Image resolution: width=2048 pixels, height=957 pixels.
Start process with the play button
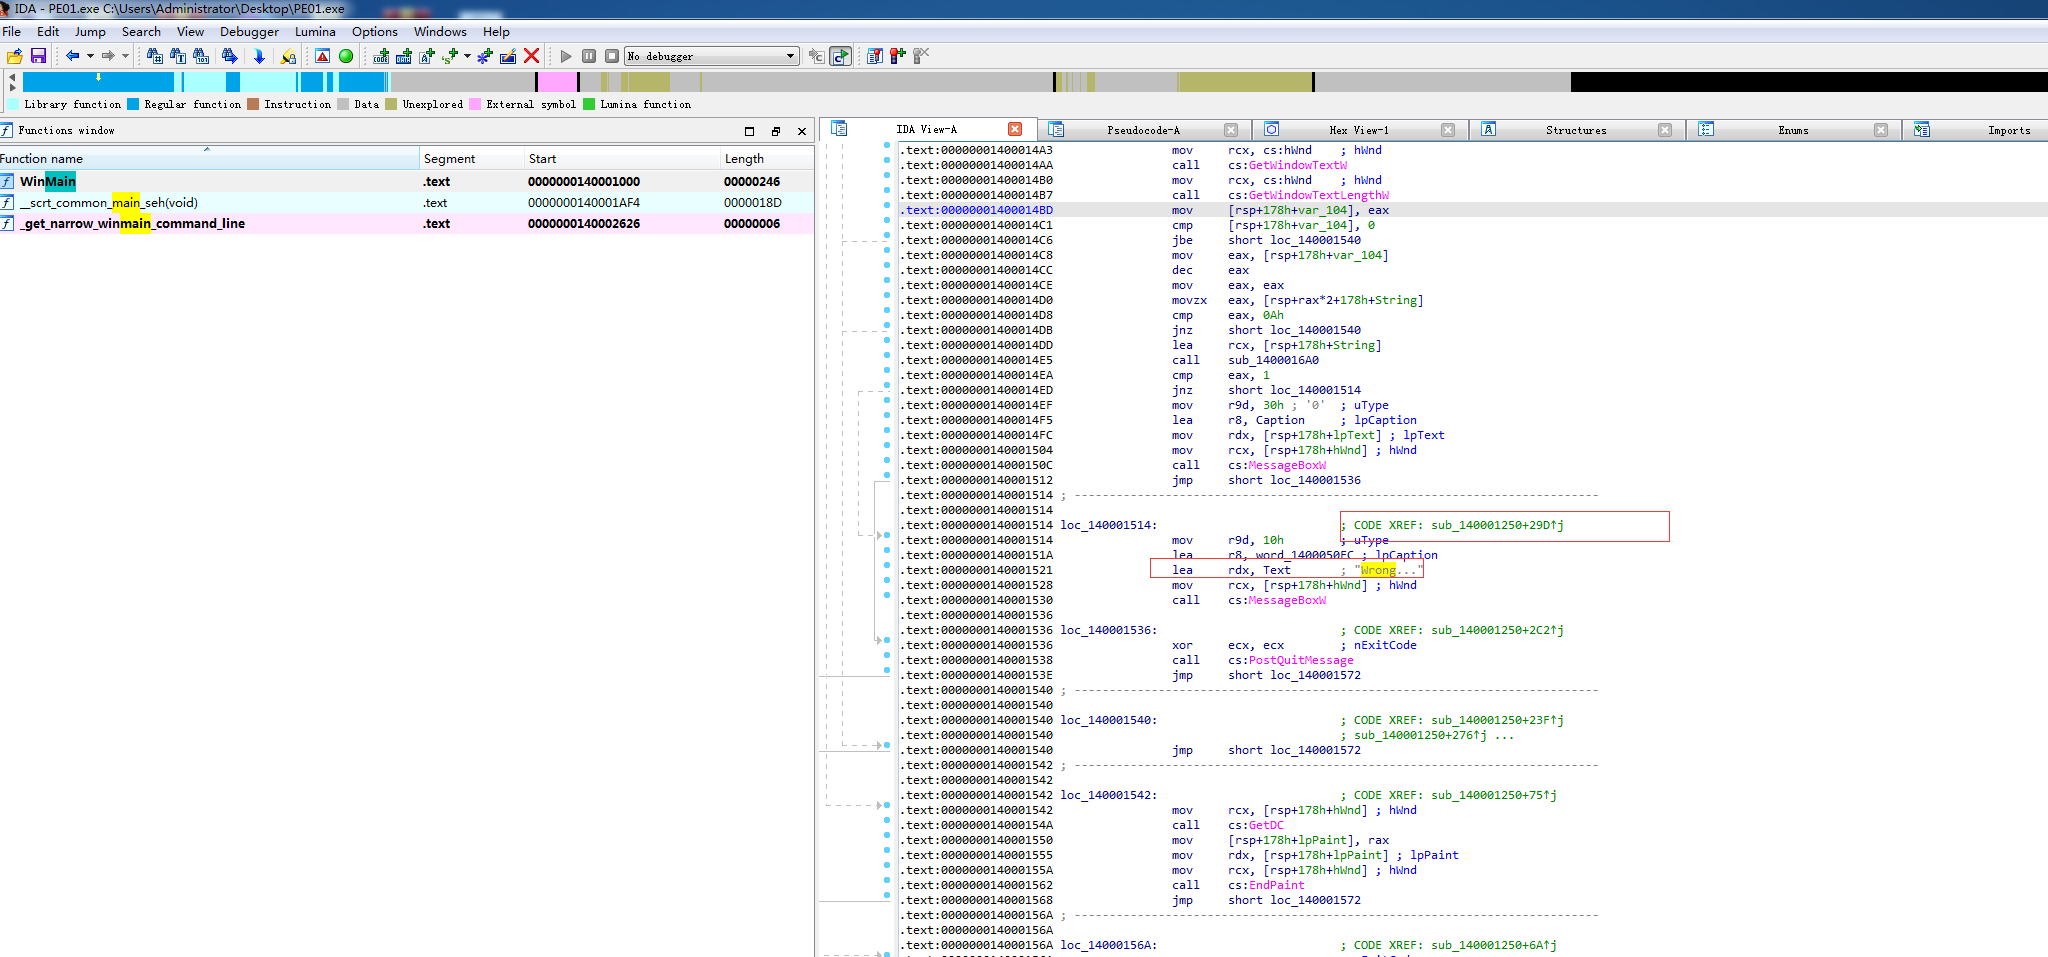(566, 56)
